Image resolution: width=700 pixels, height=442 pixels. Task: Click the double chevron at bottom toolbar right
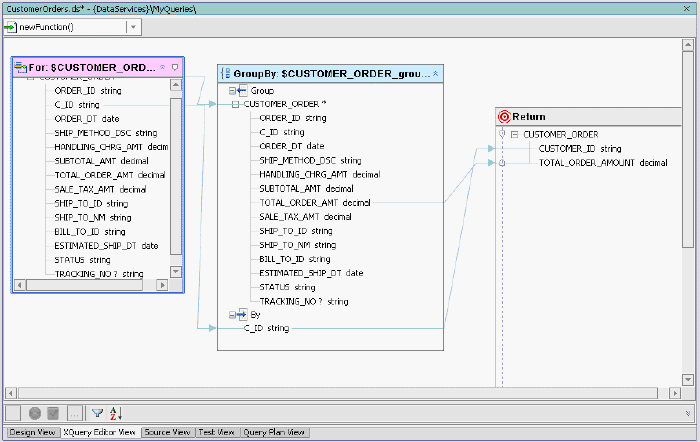point(688,413)
